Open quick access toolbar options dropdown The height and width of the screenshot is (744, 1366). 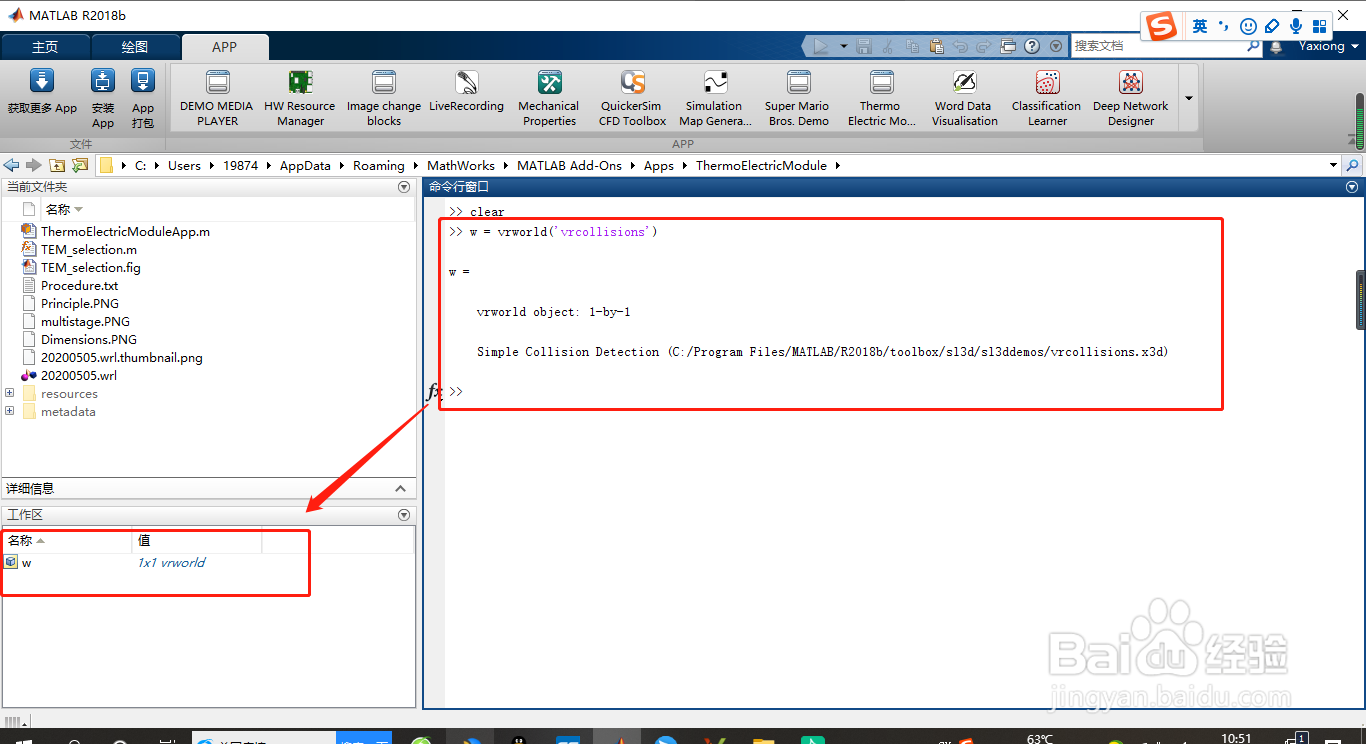point(1056,46)
